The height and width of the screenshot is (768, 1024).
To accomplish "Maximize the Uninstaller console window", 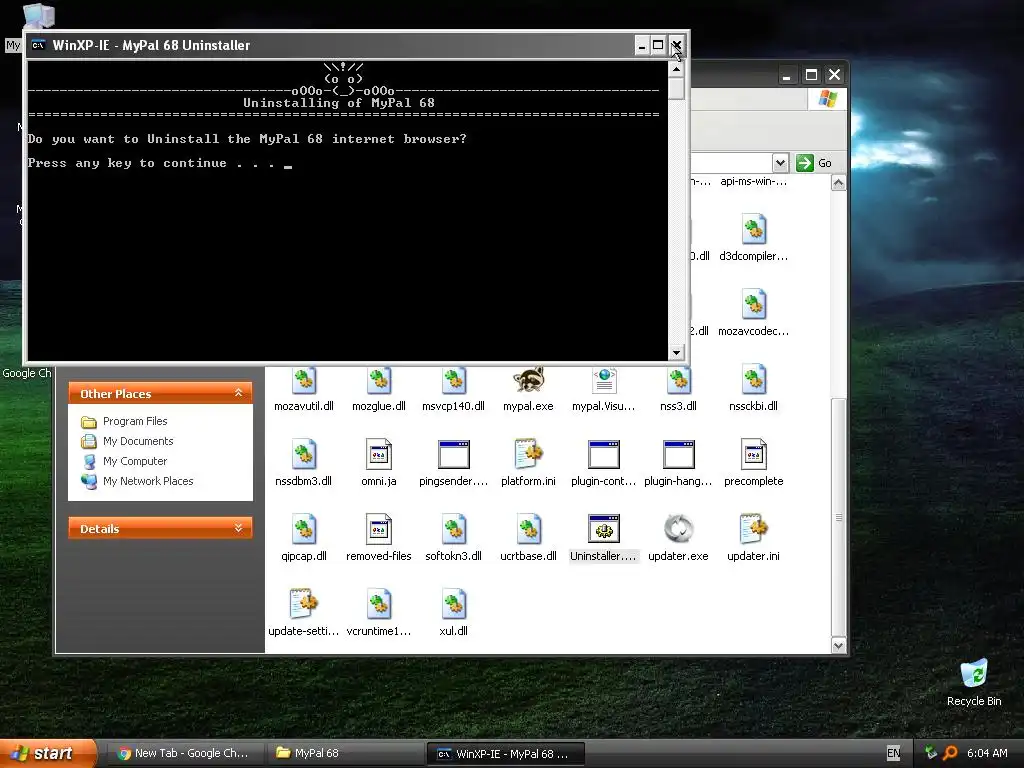I will coord(658,45).
